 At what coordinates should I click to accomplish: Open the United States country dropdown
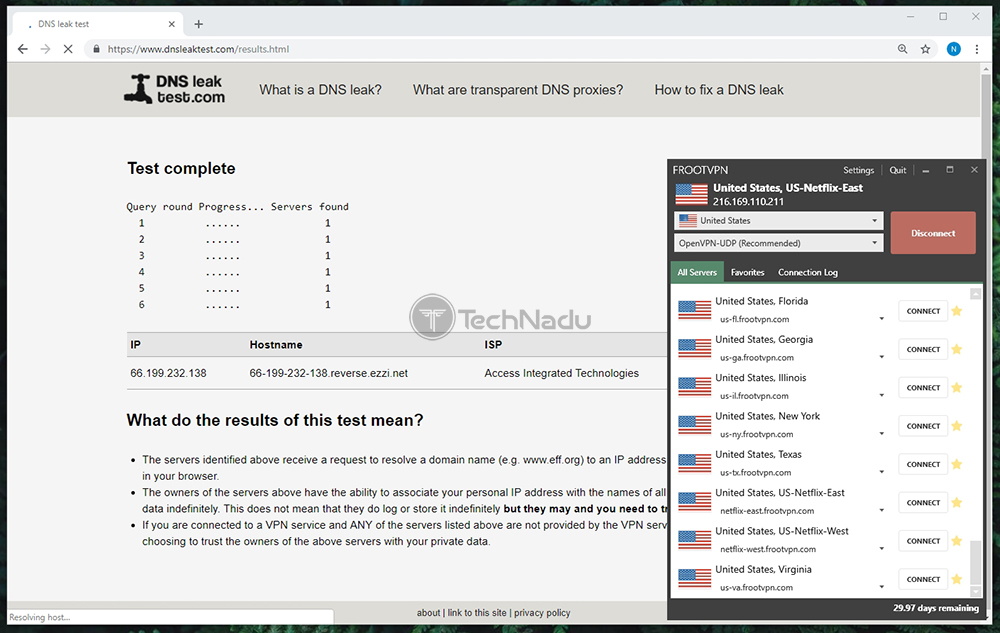(x=779, y=221)
